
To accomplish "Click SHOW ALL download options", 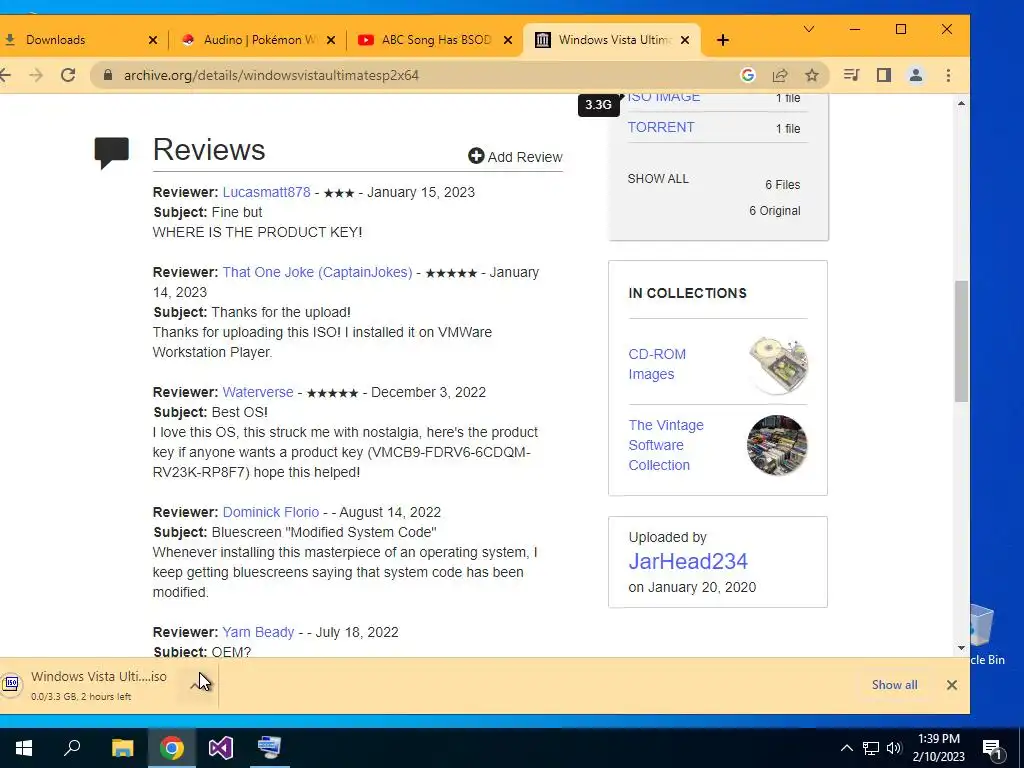I will point(658,179).
